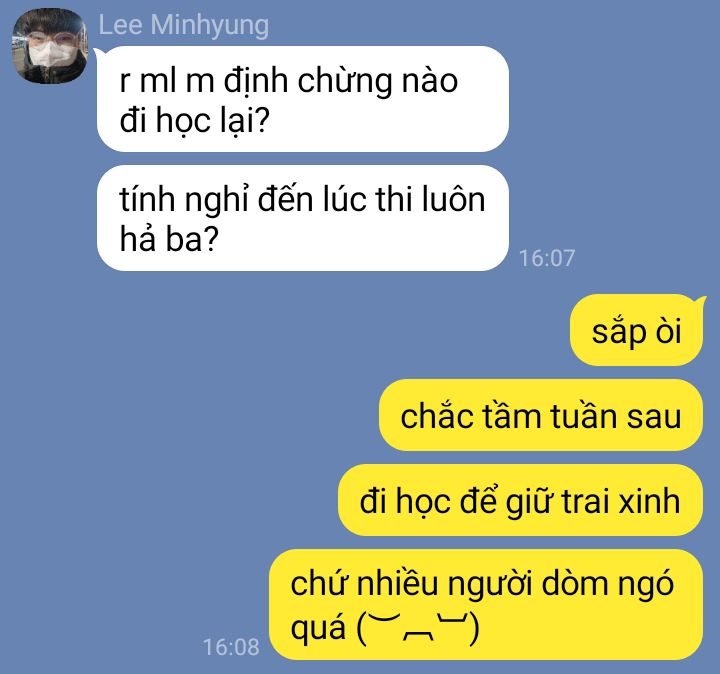The width and height of the screenshot is (720, 674).
Task: Click the 16:07 timestamp
Action: (x=547, y=258)
